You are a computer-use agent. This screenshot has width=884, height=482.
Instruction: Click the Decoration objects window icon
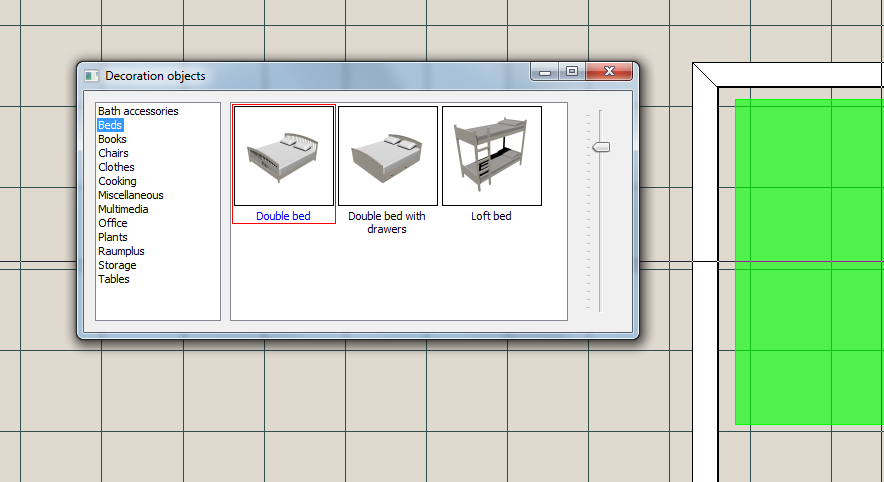pyautogui.click(x=92, y=76)
